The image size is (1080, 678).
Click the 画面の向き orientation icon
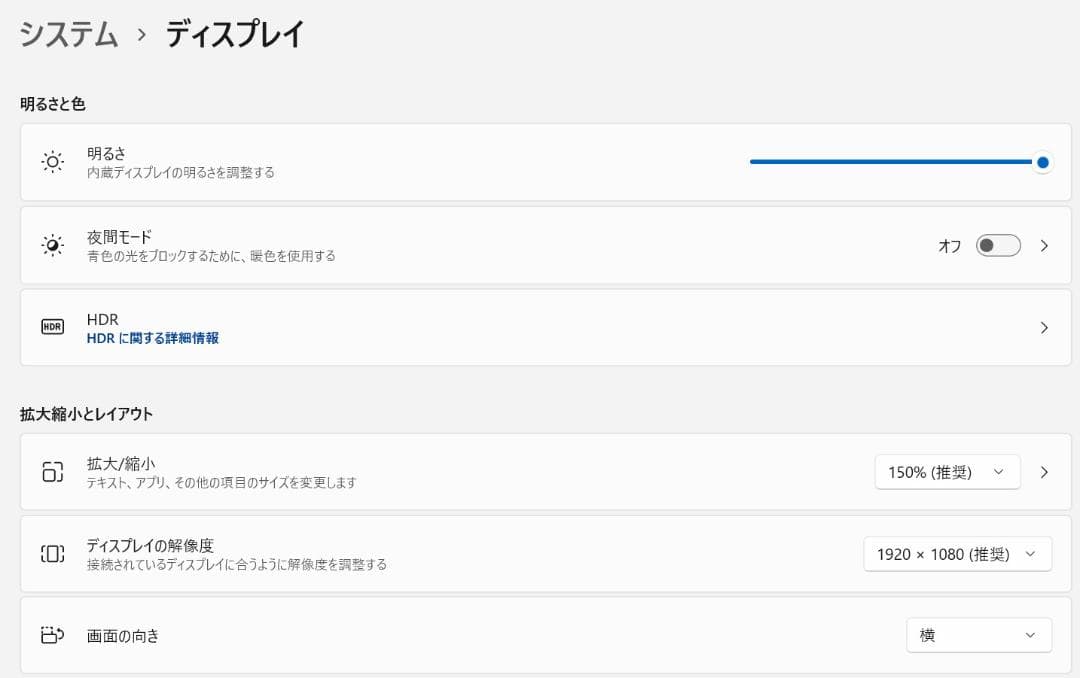tap(52, 635)
